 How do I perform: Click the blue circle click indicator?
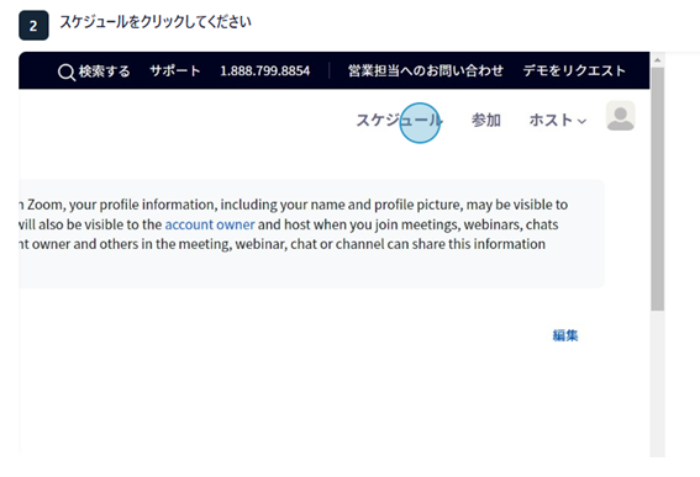(420, 121)
